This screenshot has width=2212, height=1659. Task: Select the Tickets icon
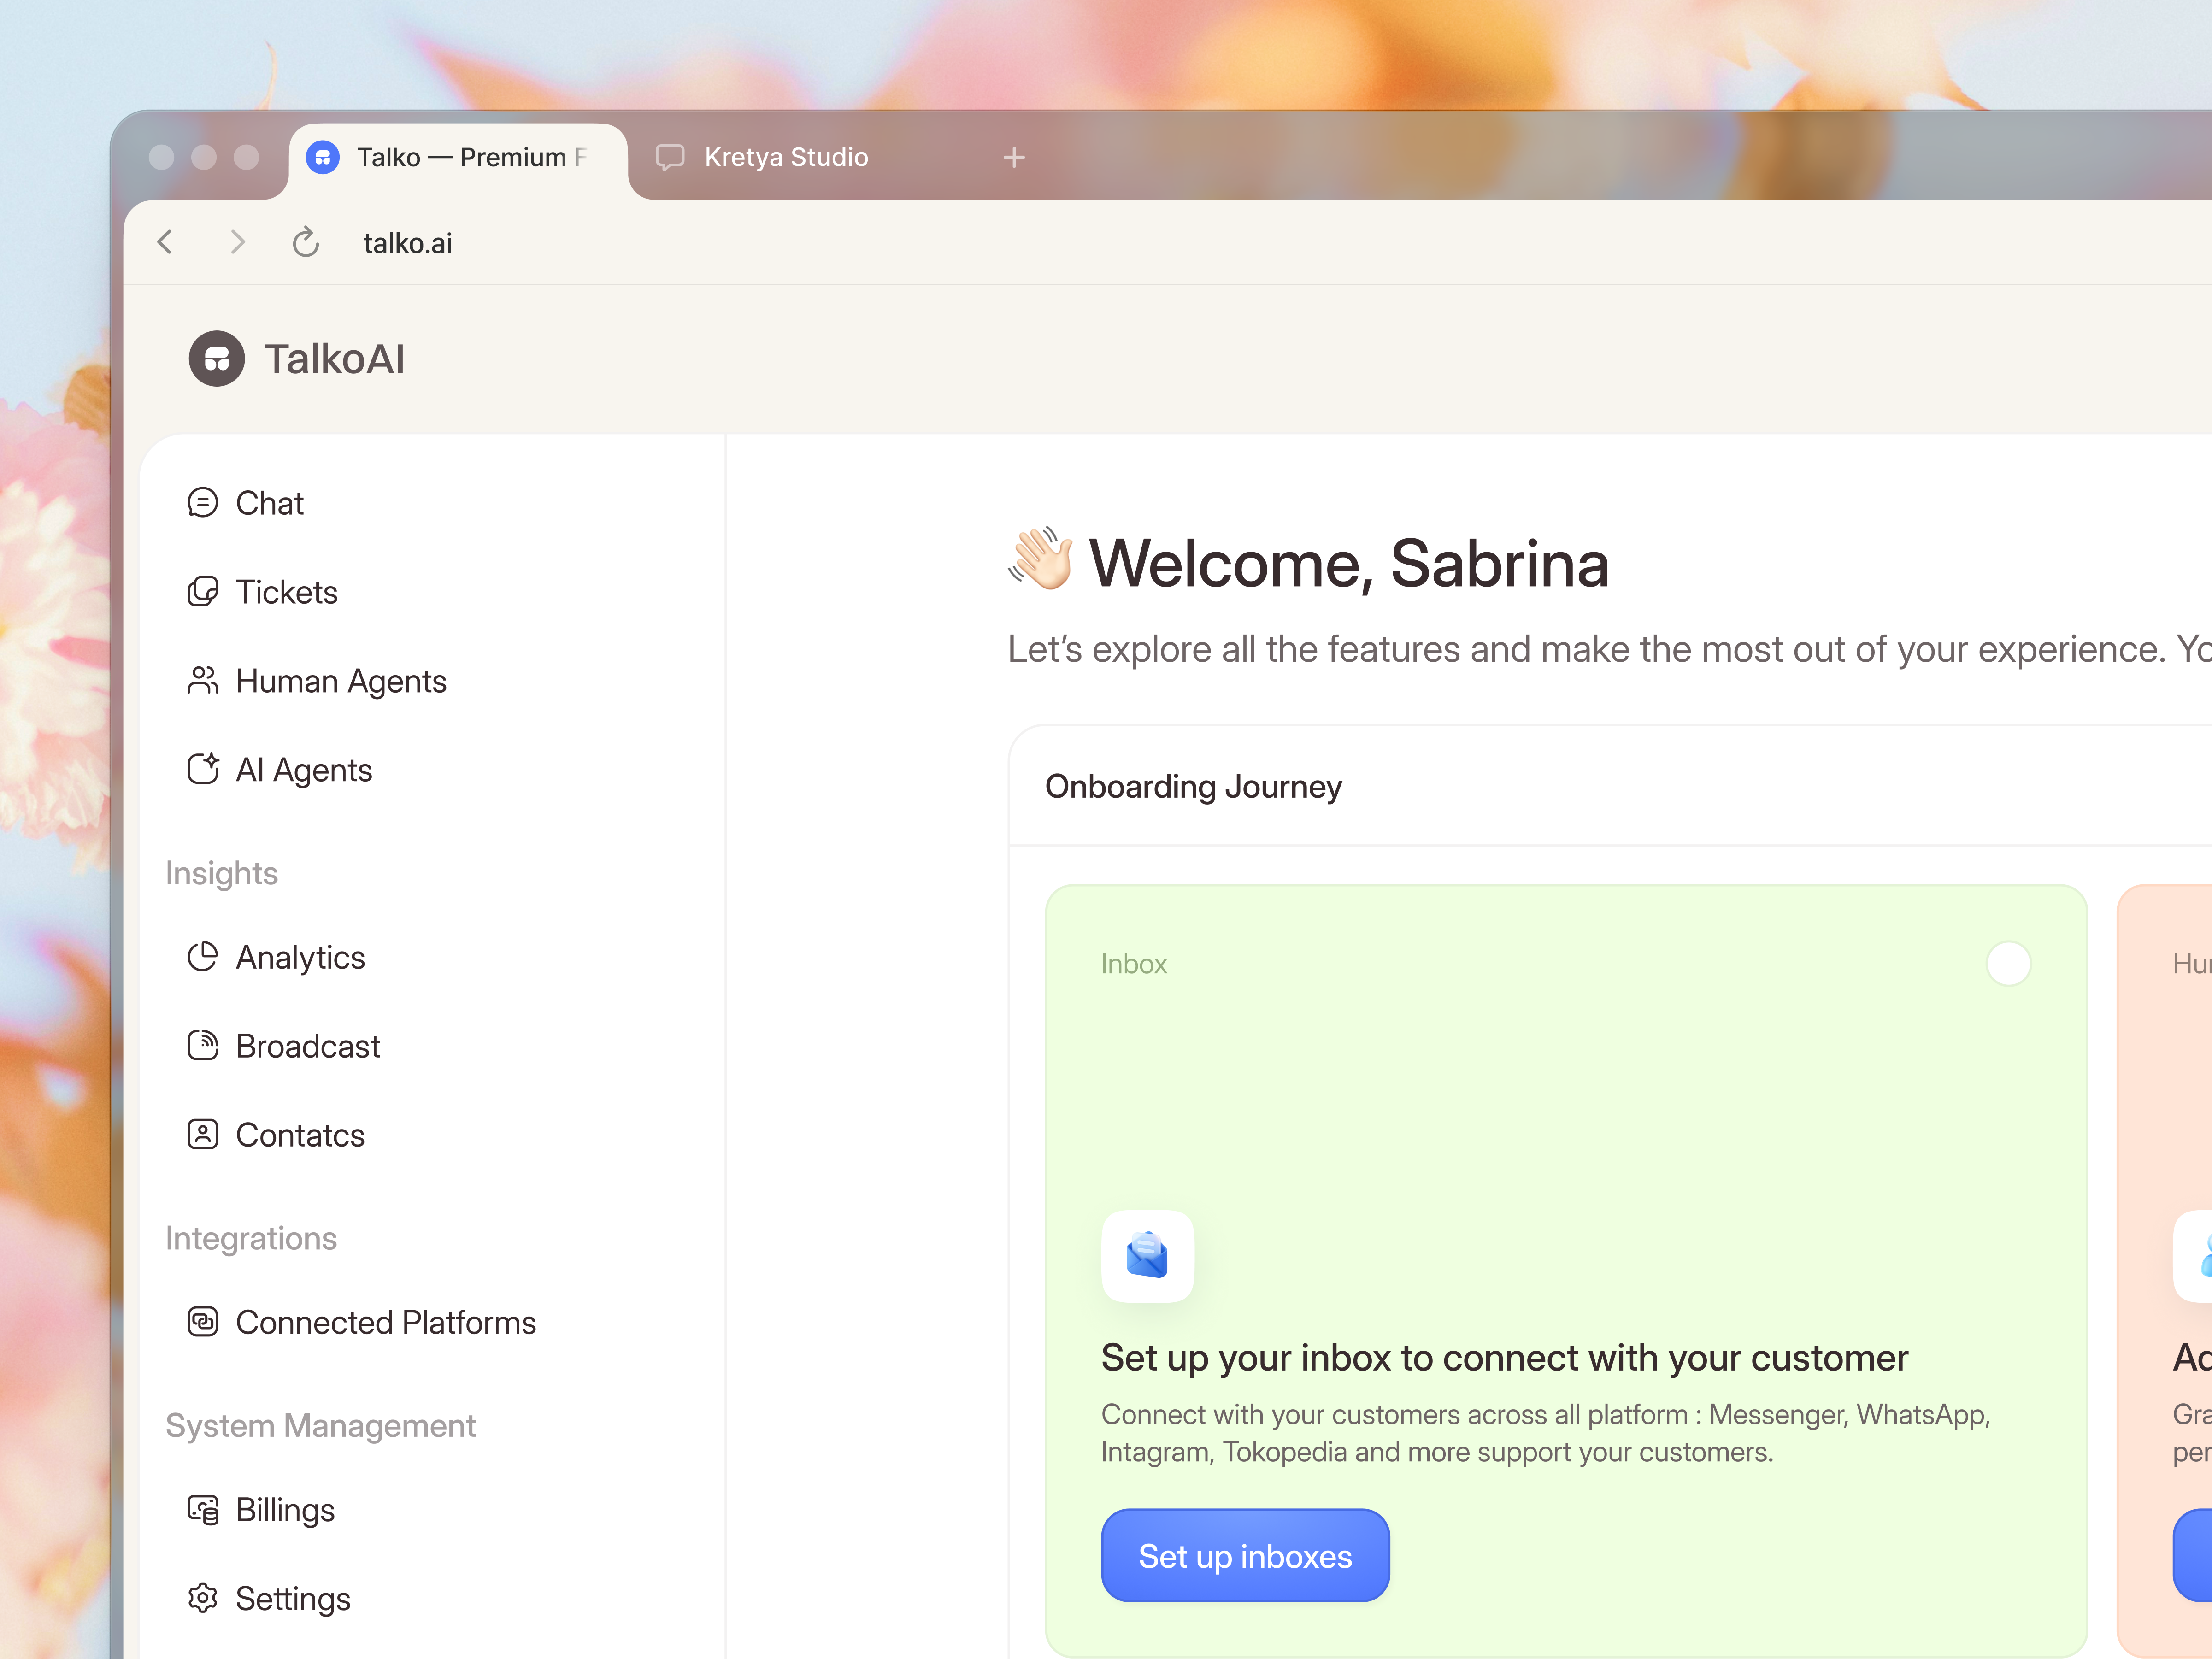203,591
